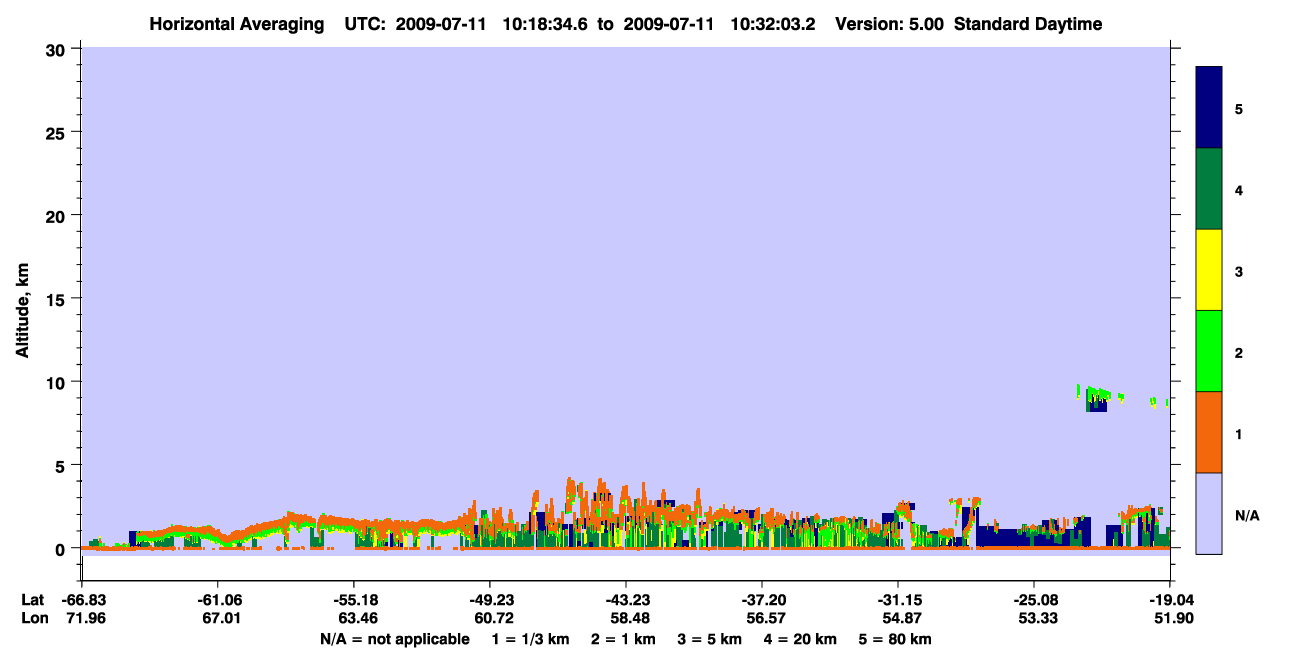
Task: Click latitude value -55.18
Action: (354, 600)
